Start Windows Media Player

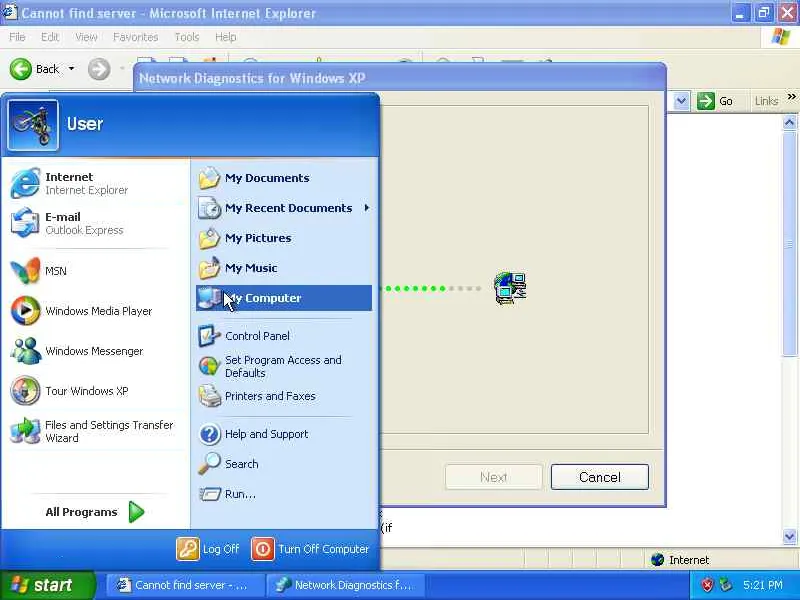pos(94,311)
